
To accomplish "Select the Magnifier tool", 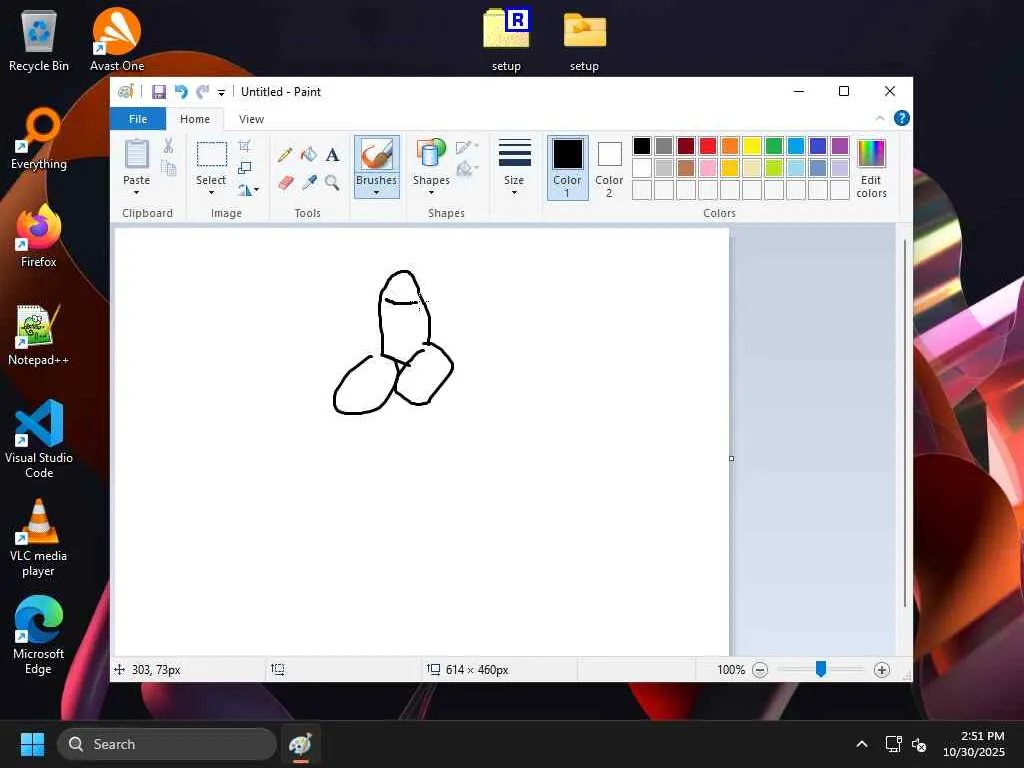I will click(x=332, y=182).
